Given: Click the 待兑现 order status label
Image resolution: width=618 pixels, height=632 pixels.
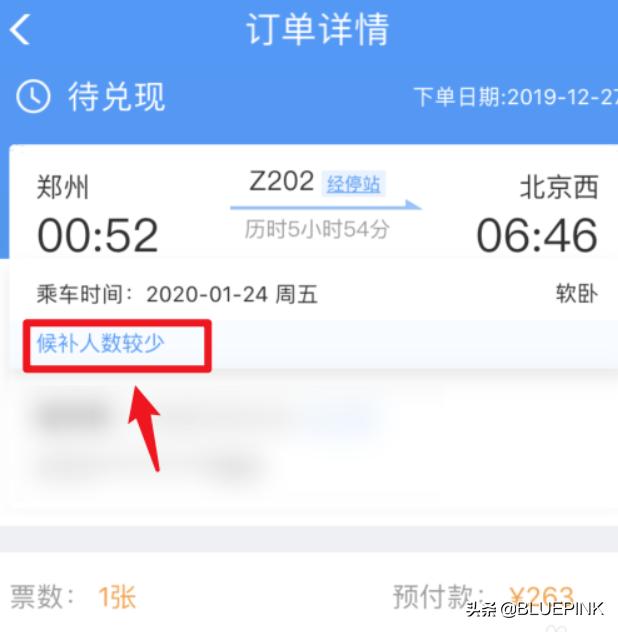Looking at the screenshot, I should (x=117, y=96).
